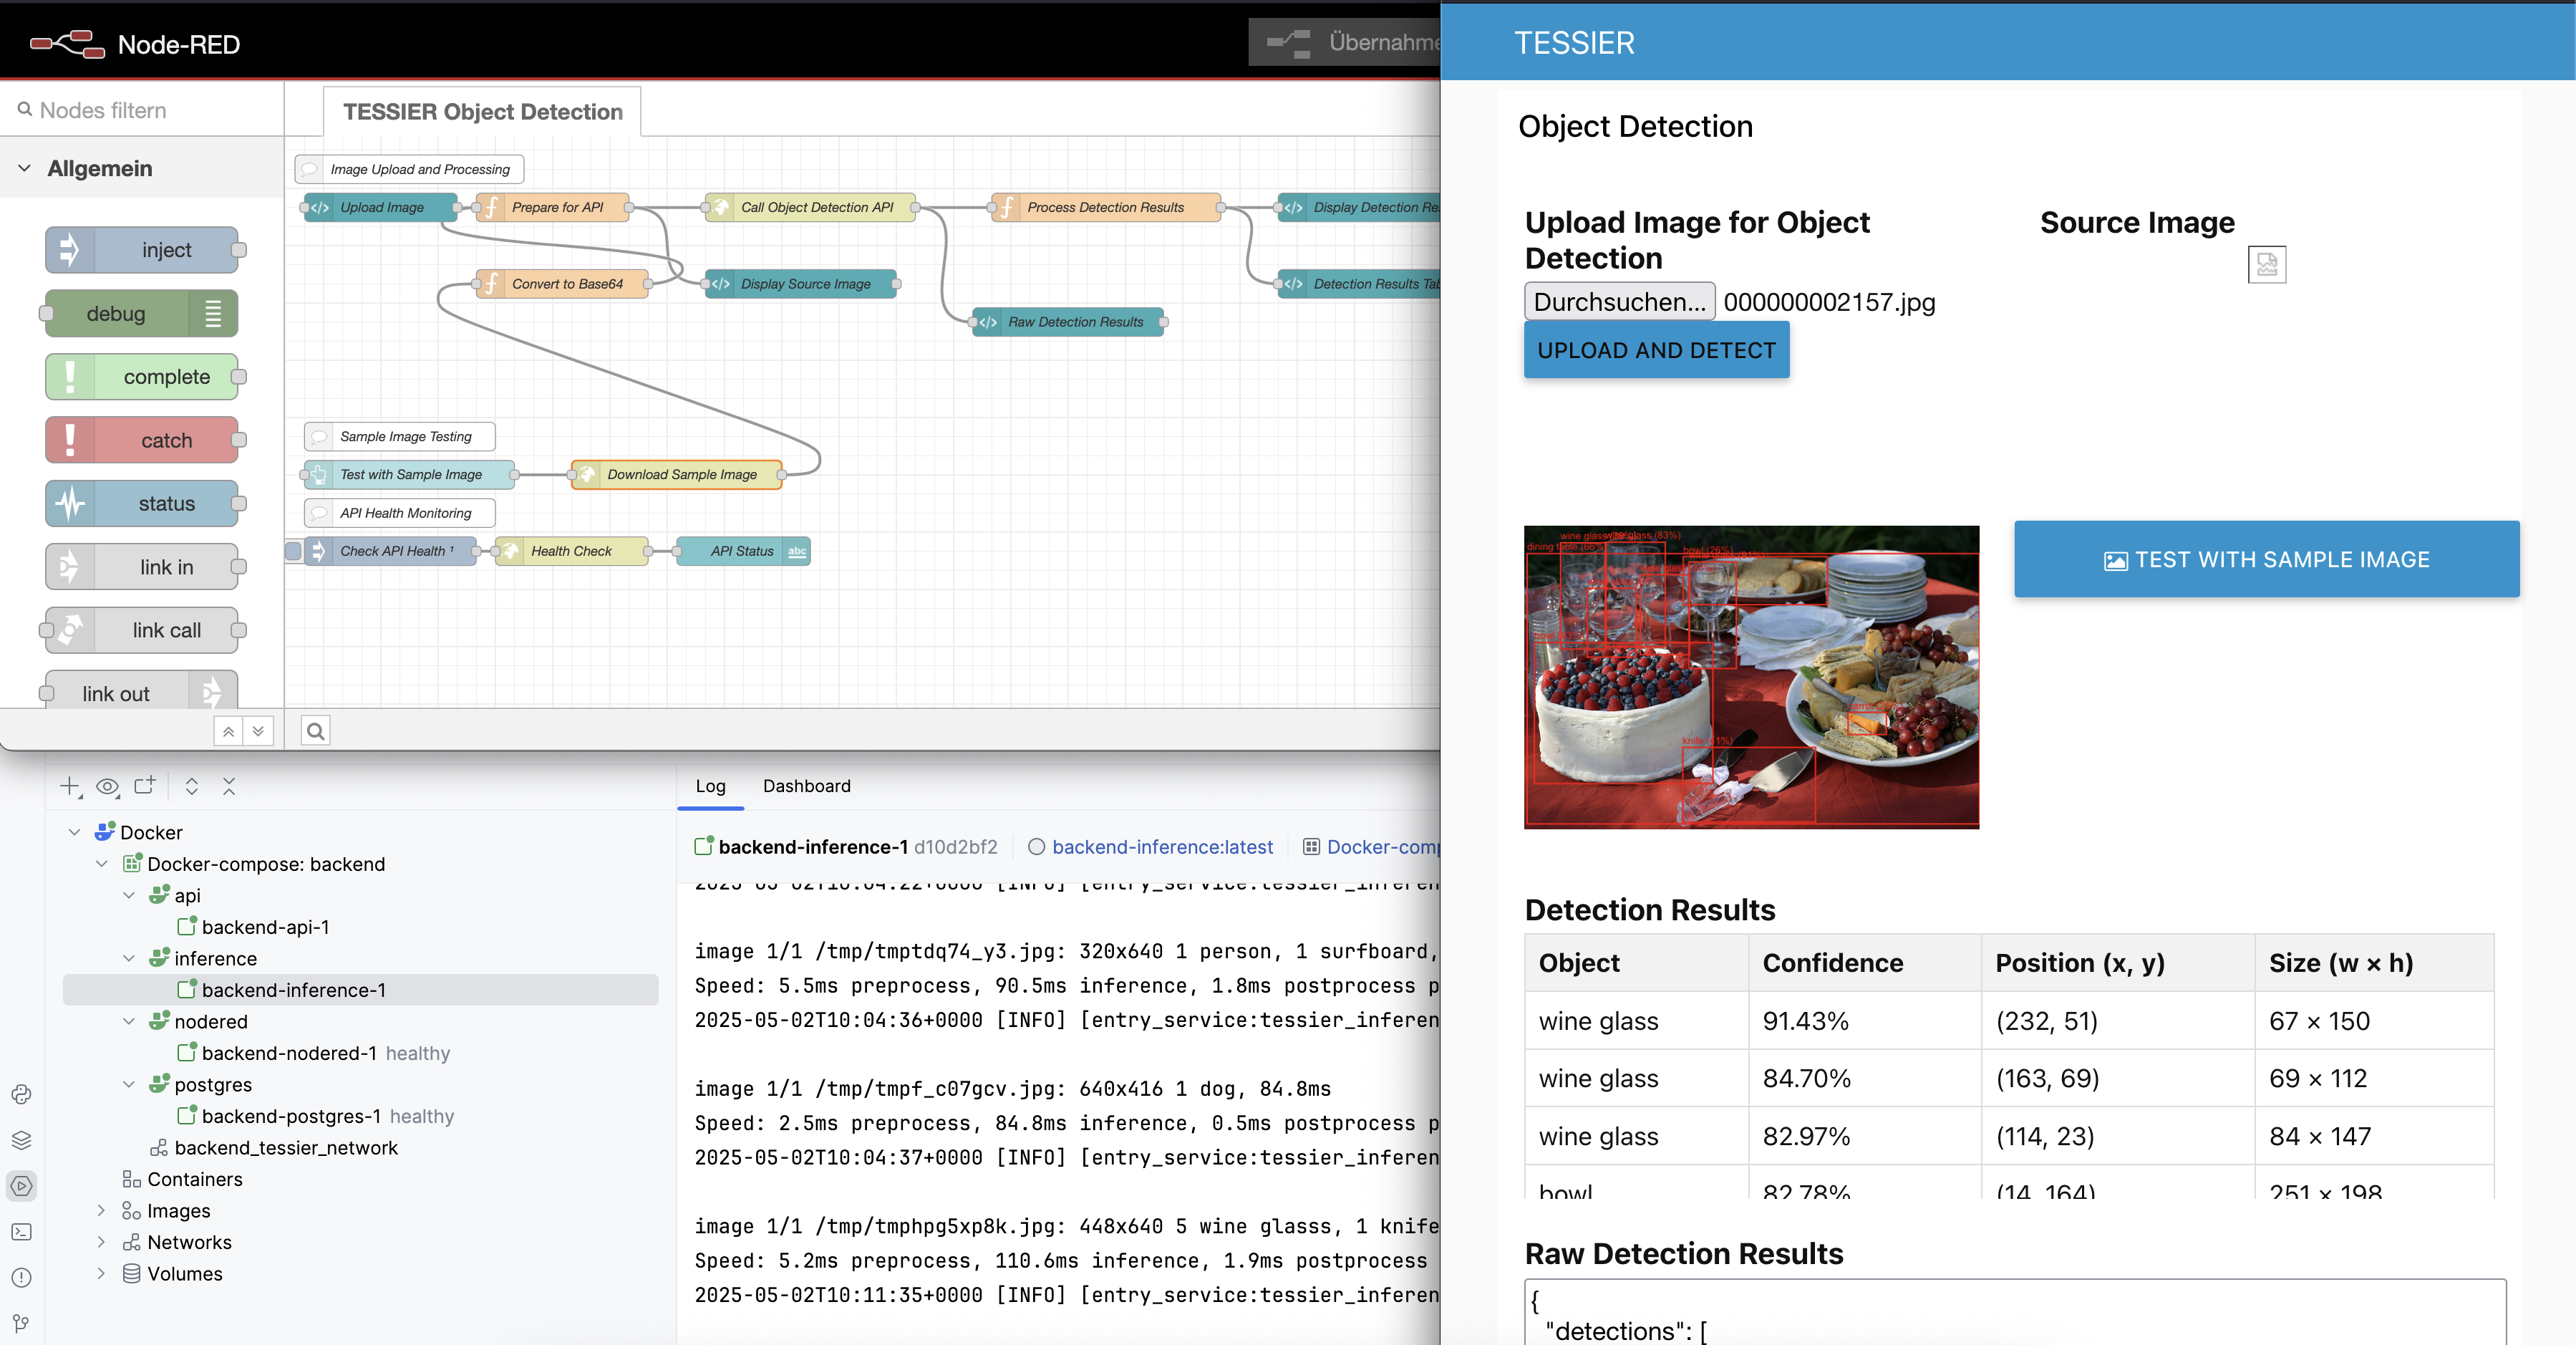The image size is (2576, 1345).
Task: Open the terminal icon in the left sidebar
Action: point(21,1232)
